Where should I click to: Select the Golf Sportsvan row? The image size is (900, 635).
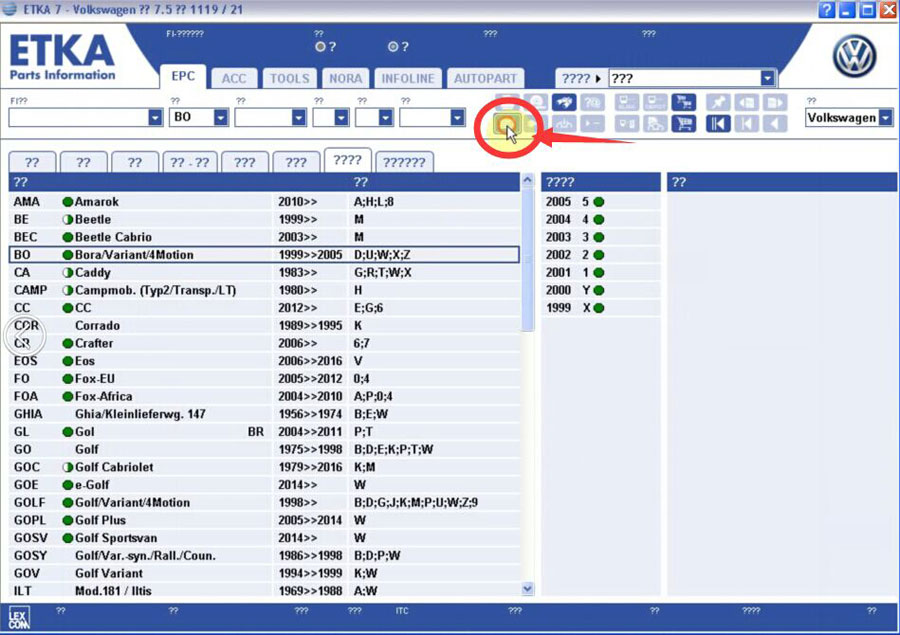tap(264, 538)
